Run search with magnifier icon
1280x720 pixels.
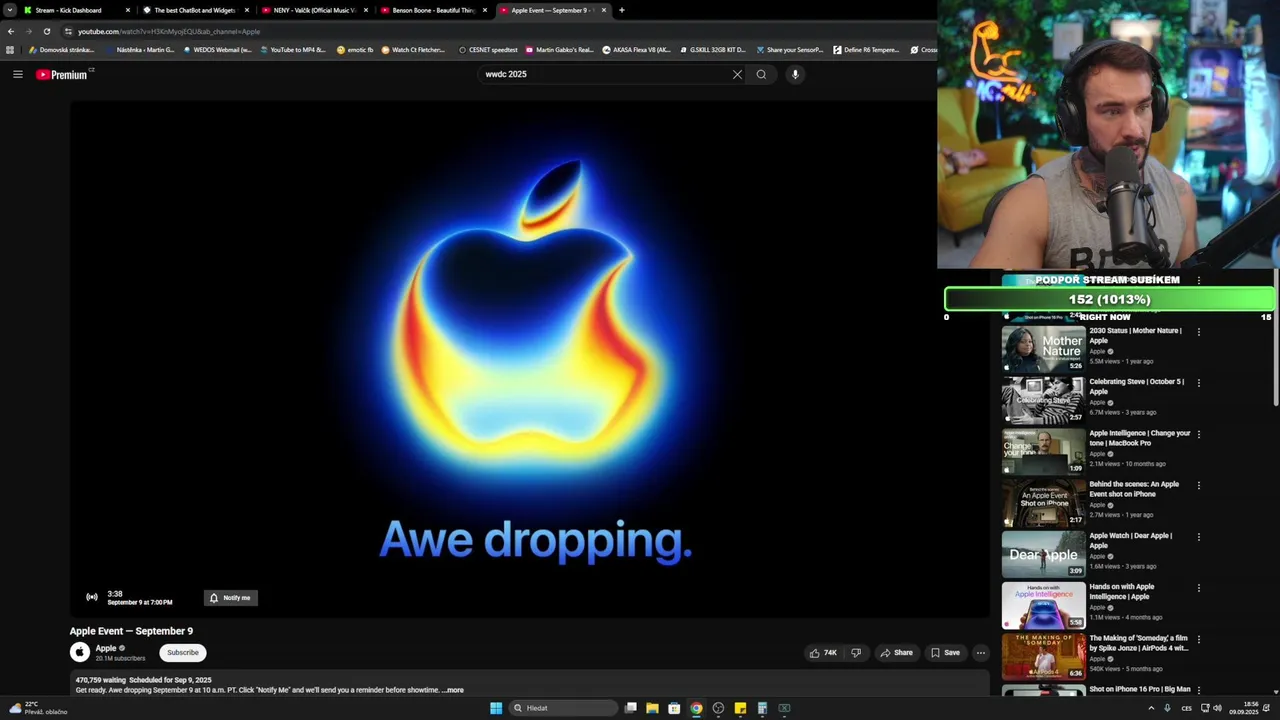click(761, 74)
